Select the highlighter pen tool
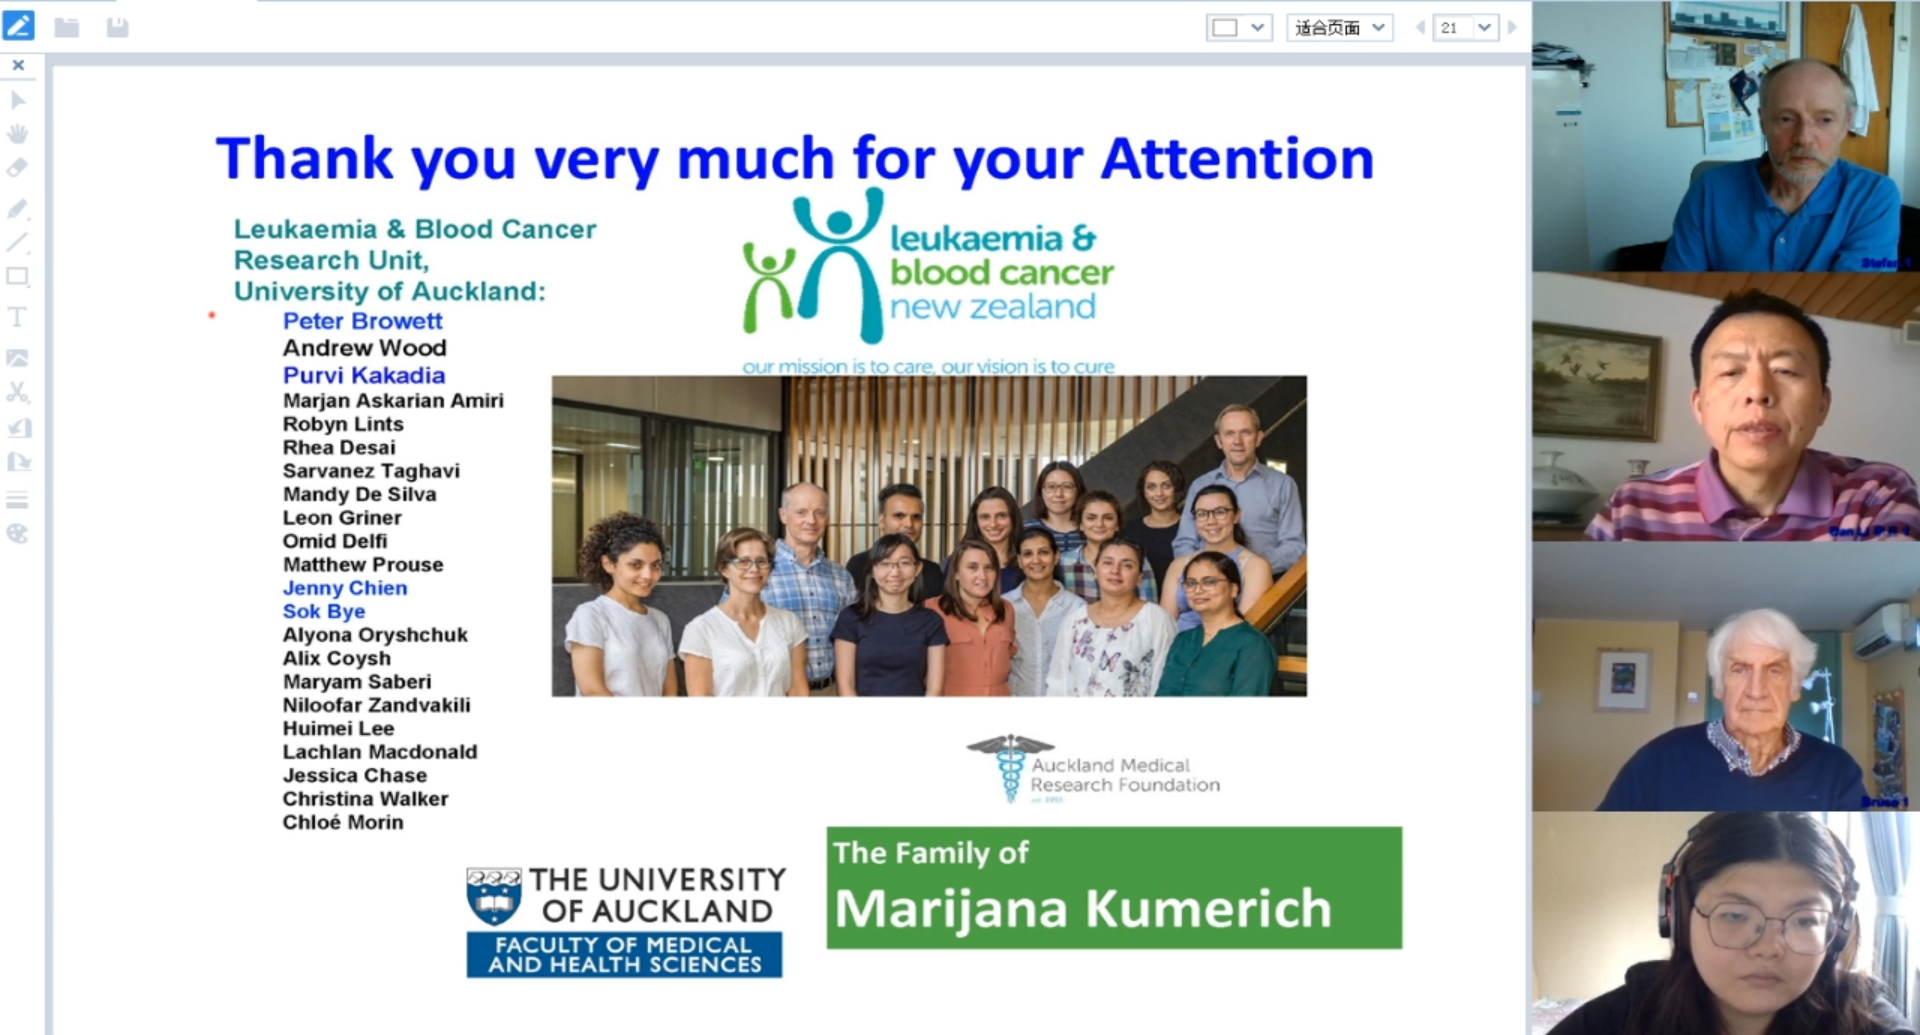 tap(17, 208)
